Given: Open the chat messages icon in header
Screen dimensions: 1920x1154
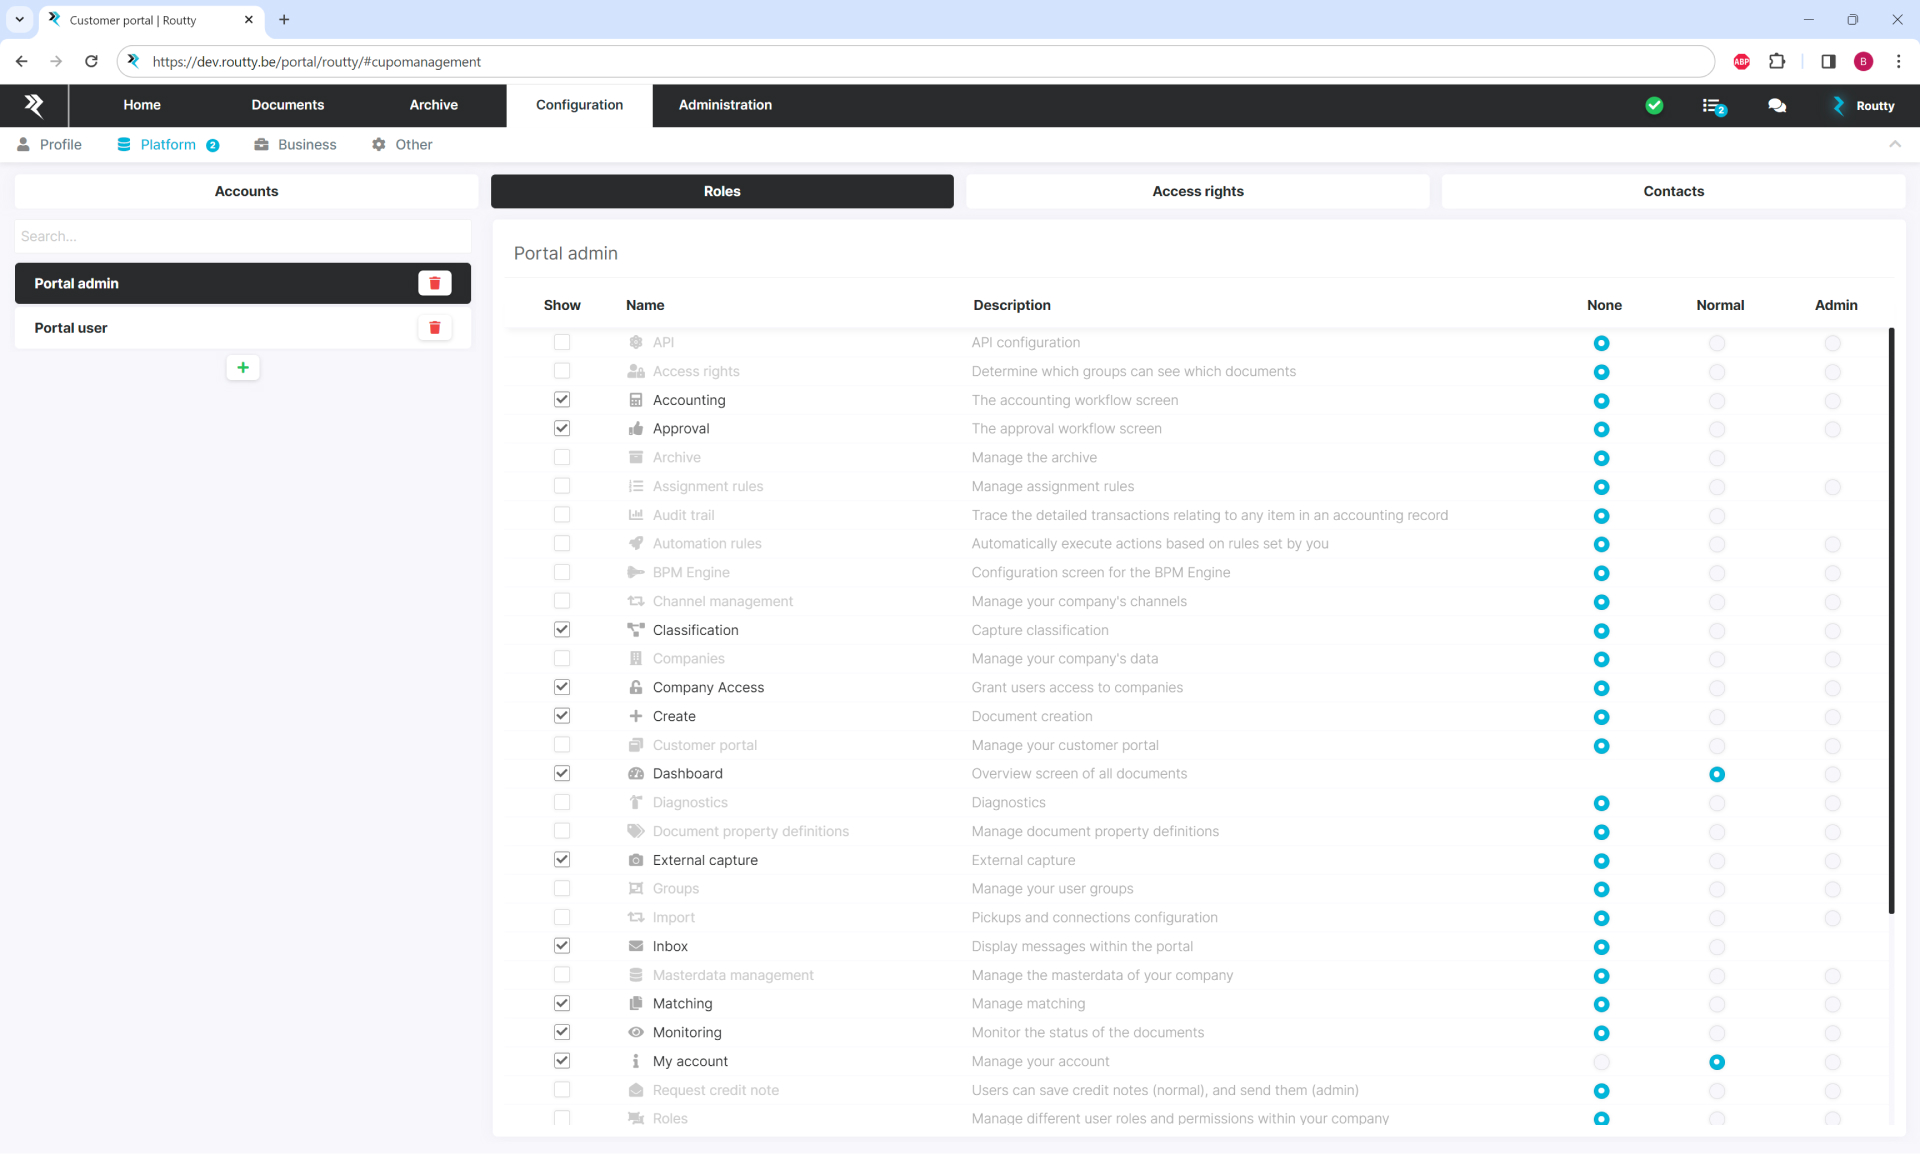Looking at the screenshot, I should [x=1777, y=105].
